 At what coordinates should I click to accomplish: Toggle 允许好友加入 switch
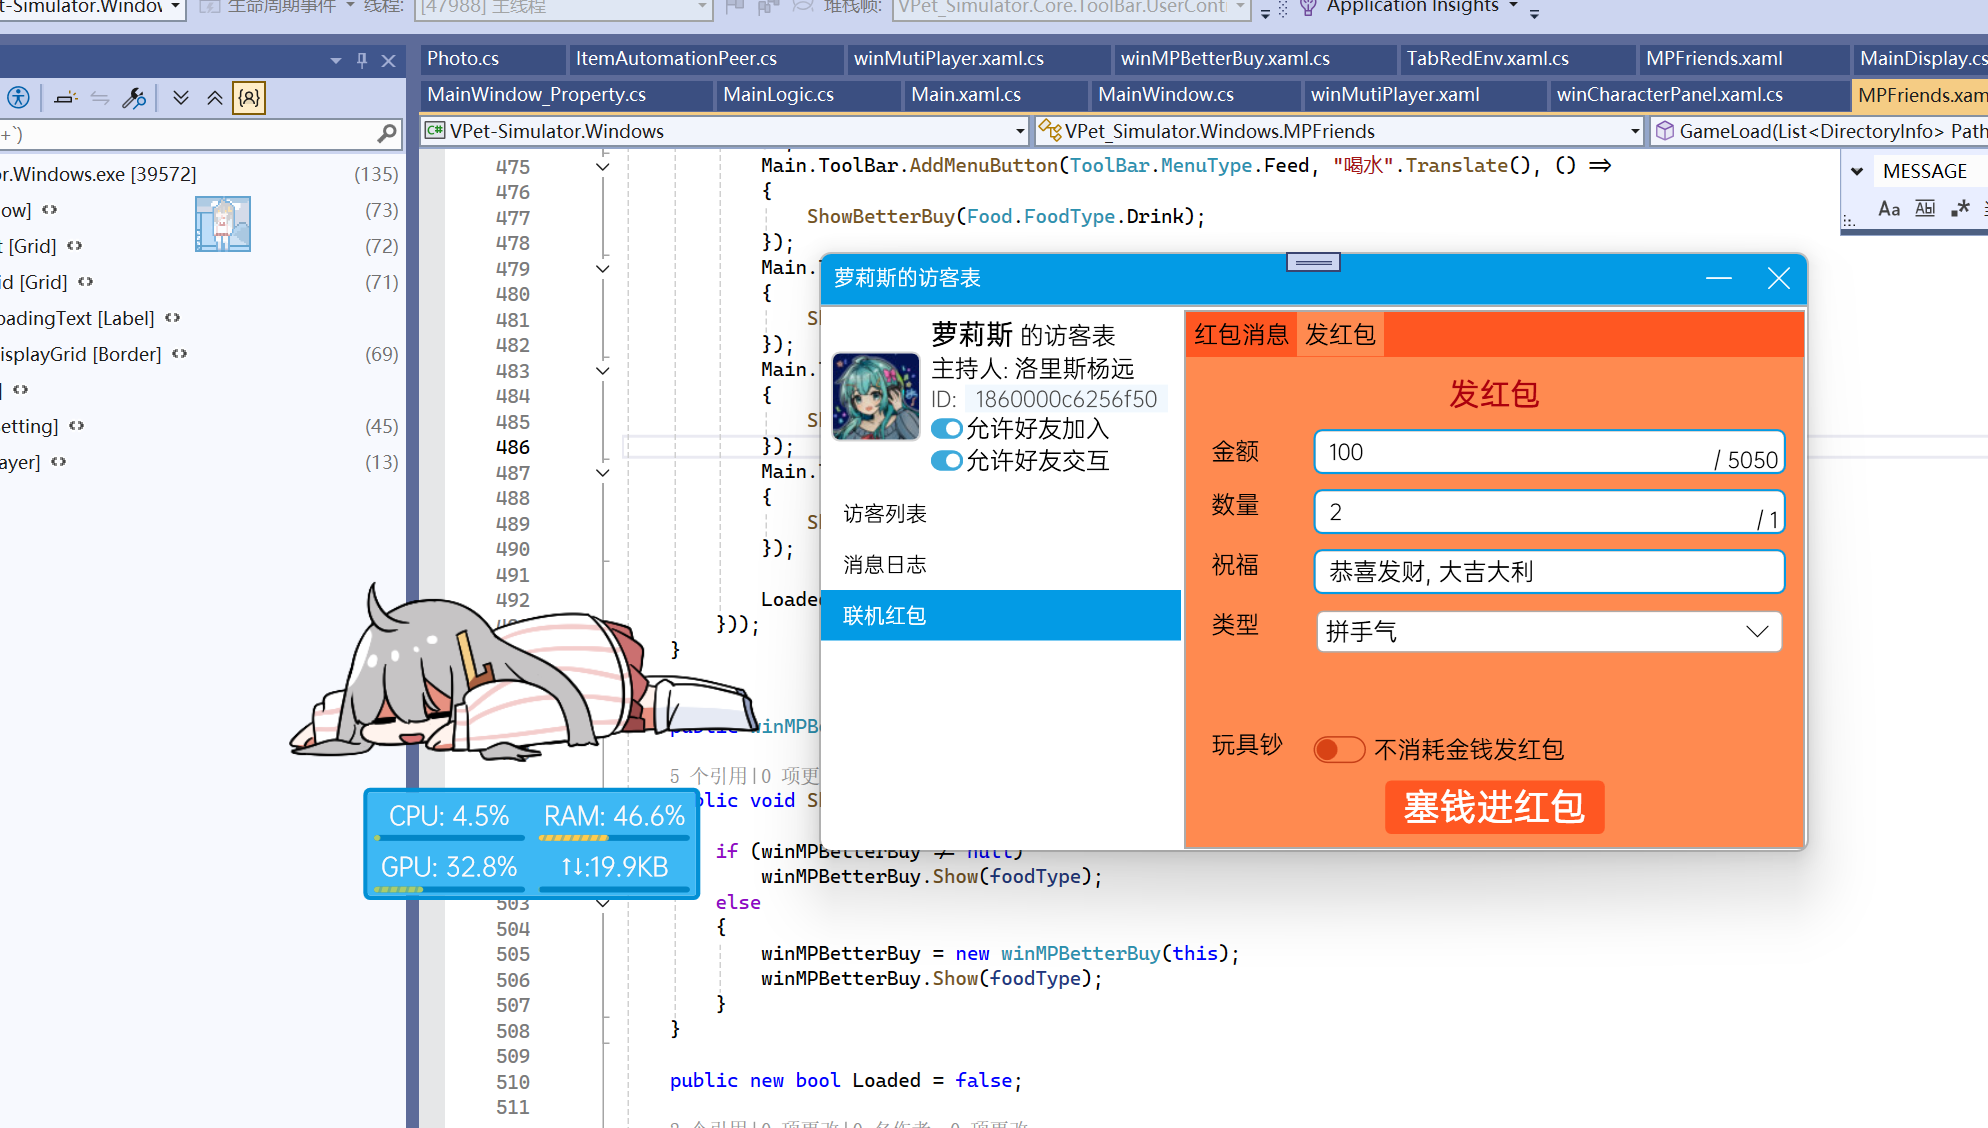(x=946, y=429)
